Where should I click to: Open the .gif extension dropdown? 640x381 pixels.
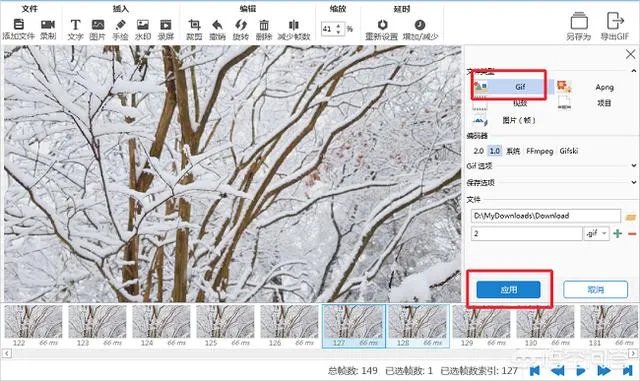pos(597,233)
